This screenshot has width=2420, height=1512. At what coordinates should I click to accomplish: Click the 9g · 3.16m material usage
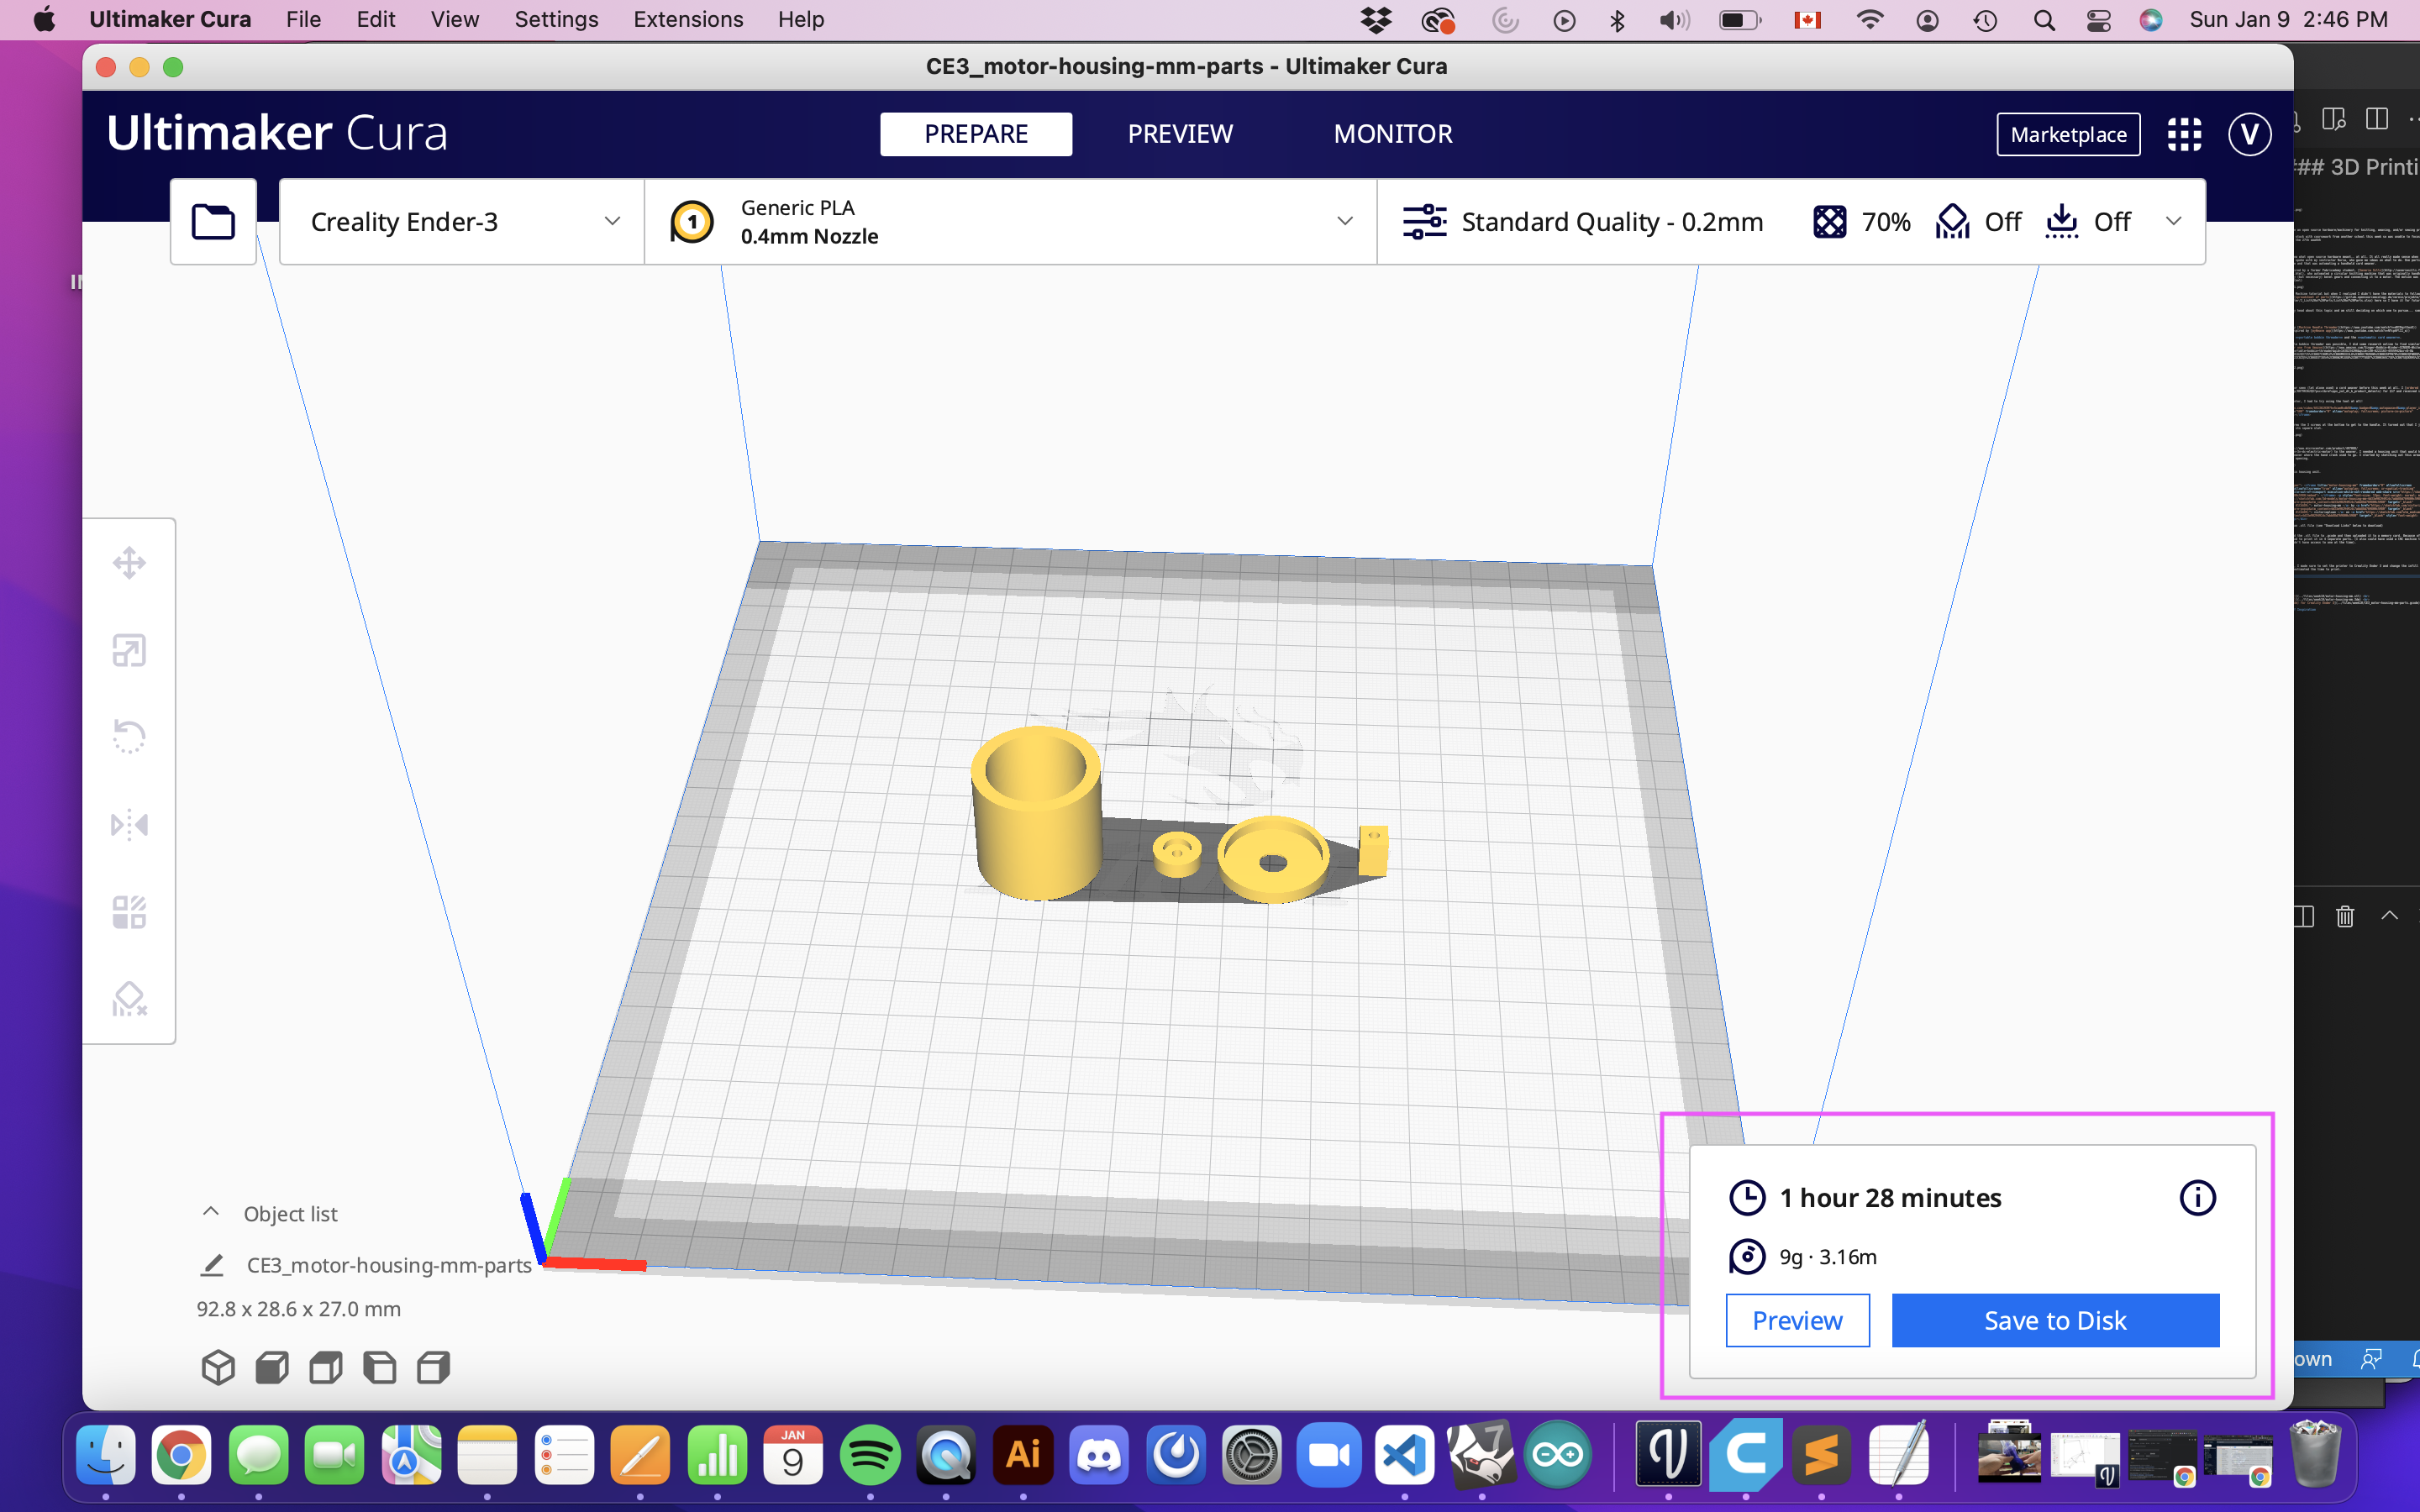point(1828,1256)
